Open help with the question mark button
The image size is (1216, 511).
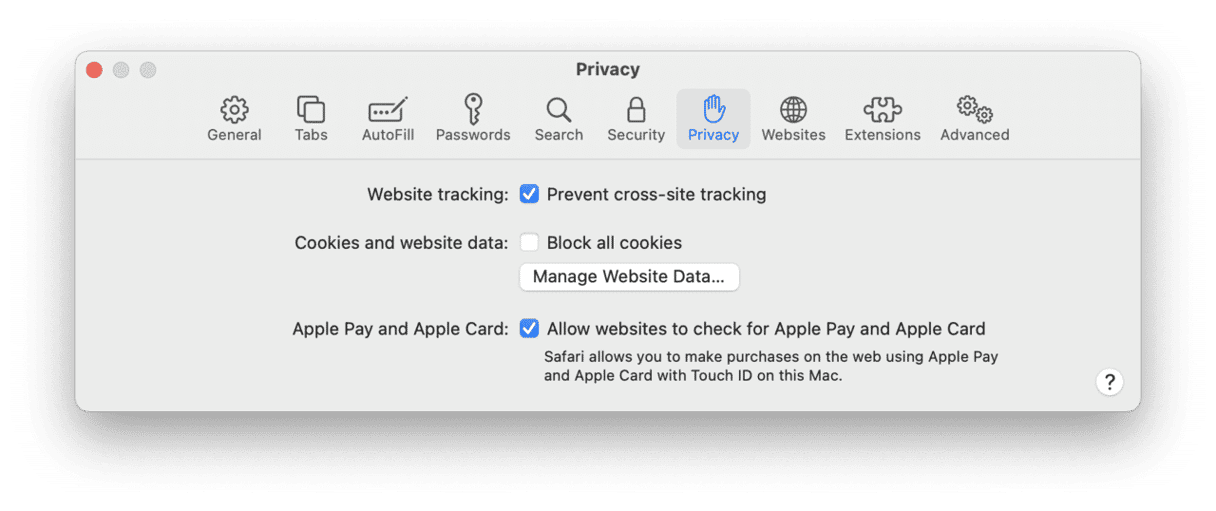[1109, 381]
